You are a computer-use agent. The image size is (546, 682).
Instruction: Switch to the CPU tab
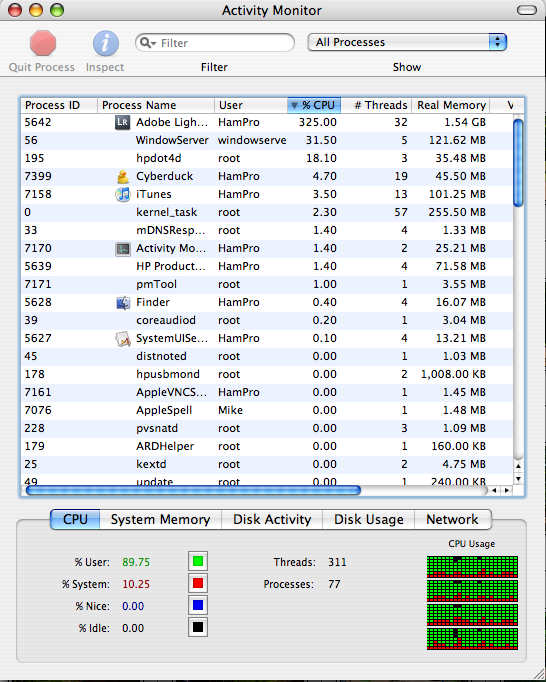pyautogui.click(x=75, y=519)
